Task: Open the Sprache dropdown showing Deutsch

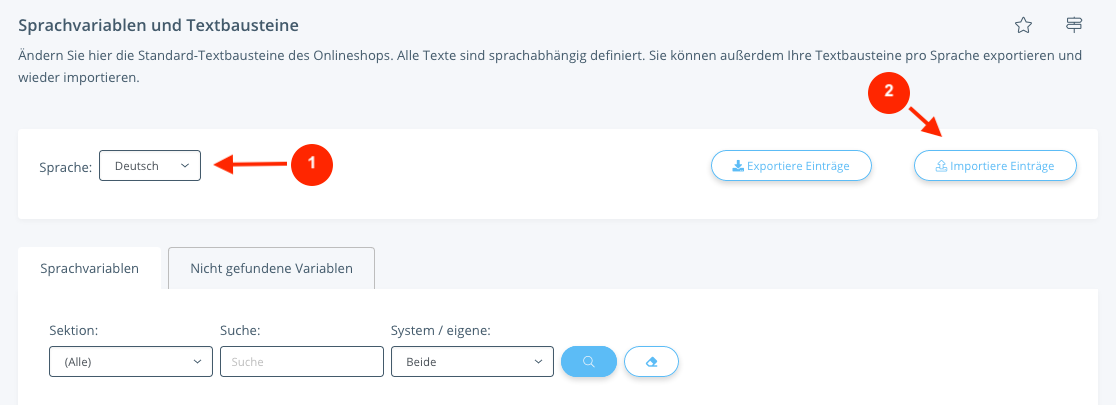Action: click(x=149, y=165)
